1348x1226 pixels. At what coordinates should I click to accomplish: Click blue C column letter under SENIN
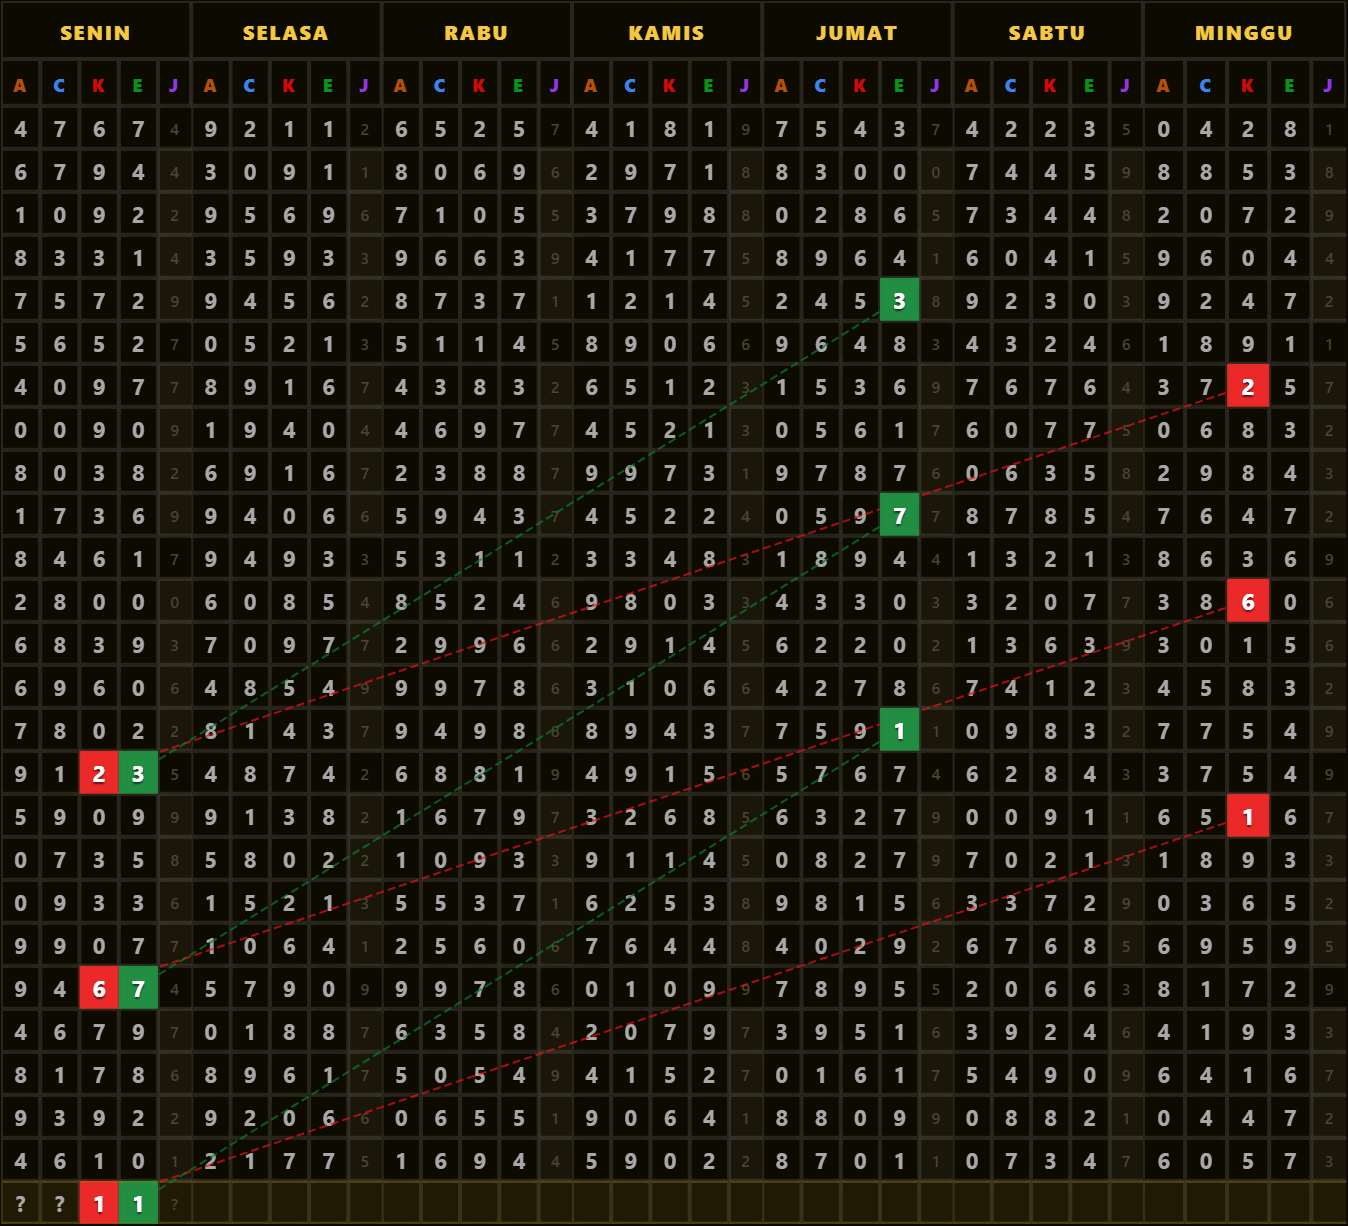click(x=59, y=86)
